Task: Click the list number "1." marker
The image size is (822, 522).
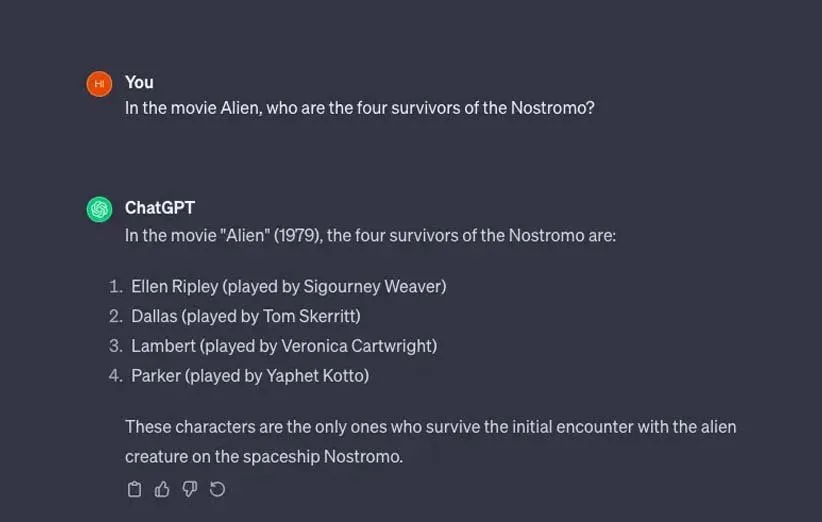Action: tap(116, 286)
